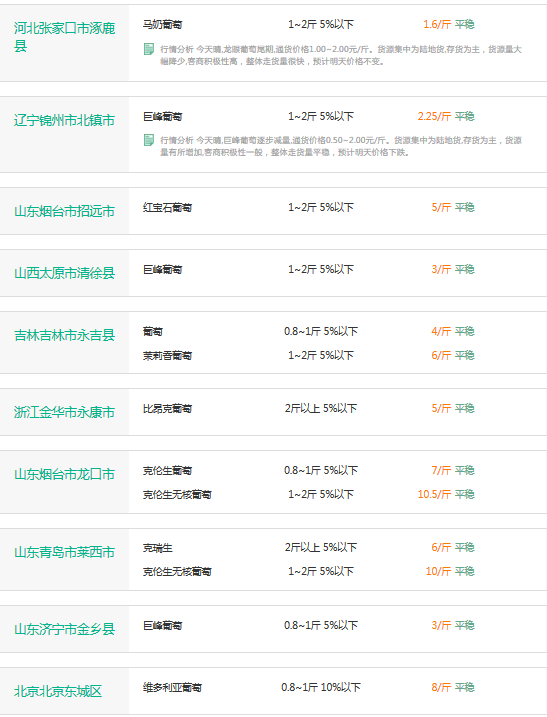Open the 河北张家口市涿鹿县 region link
The image size is (547, 717).
64,37
